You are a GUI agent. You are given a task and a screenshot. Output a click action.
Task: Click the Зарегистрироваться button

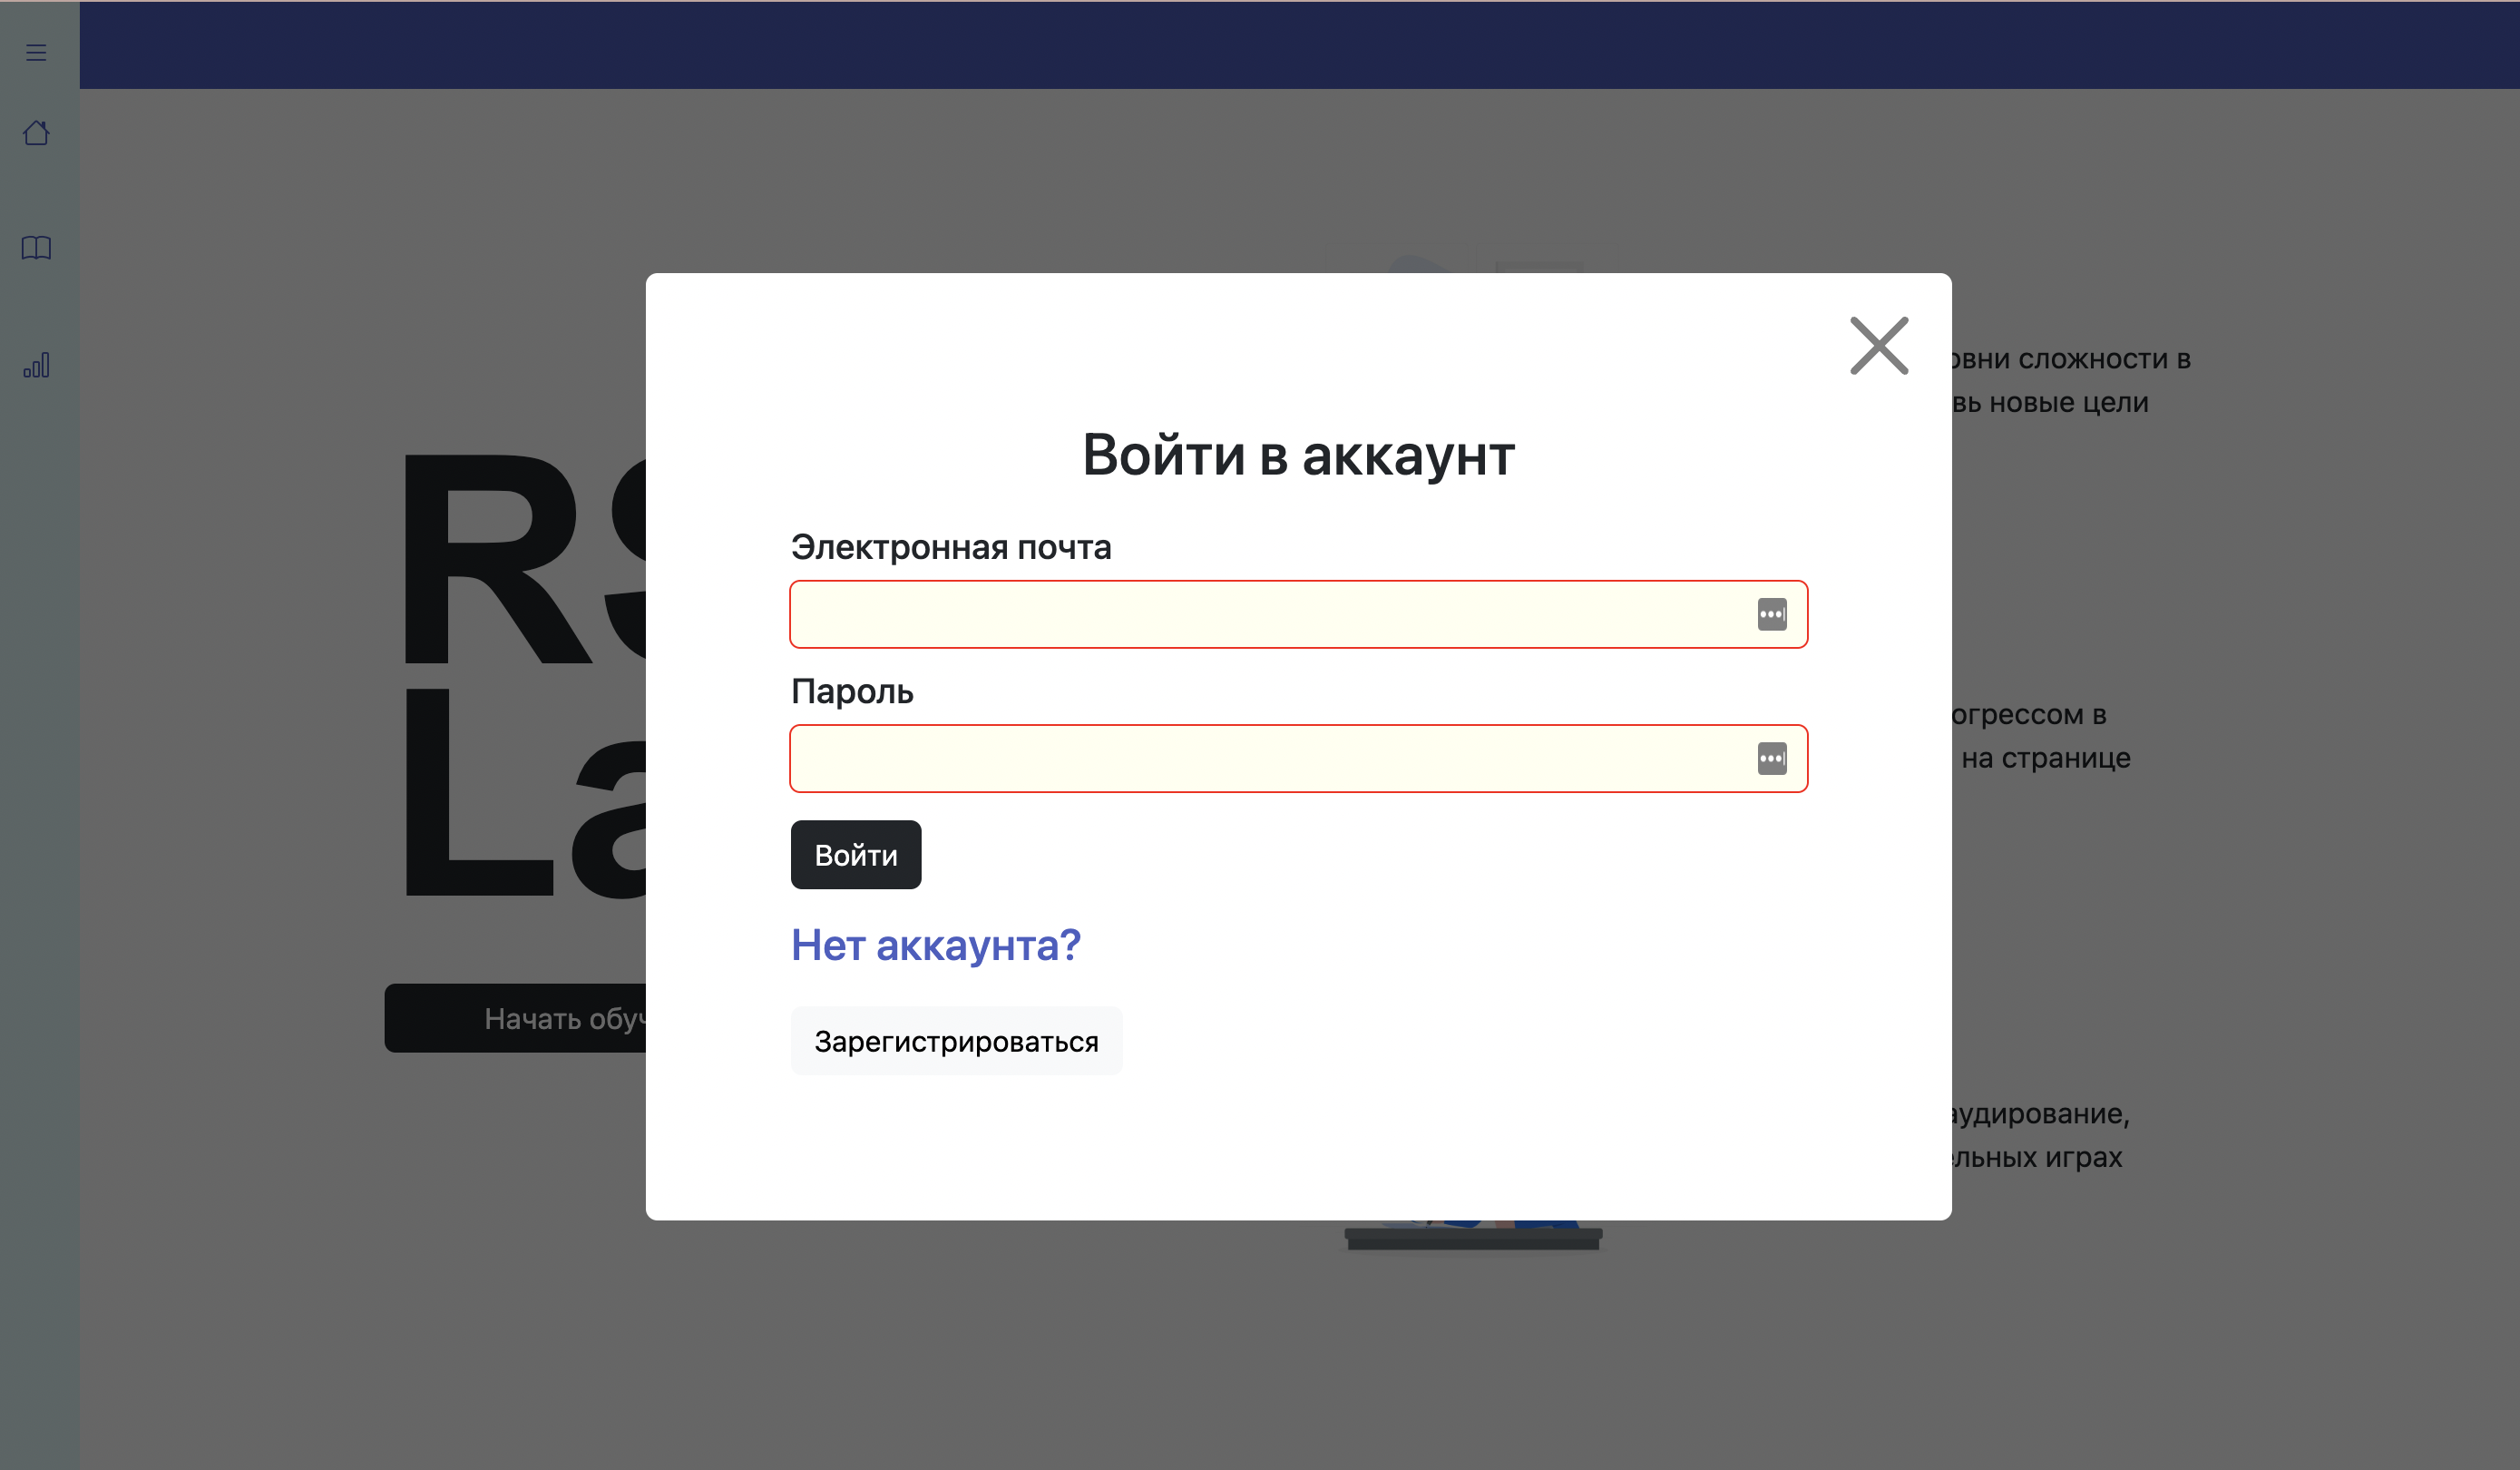(955, 1041)
